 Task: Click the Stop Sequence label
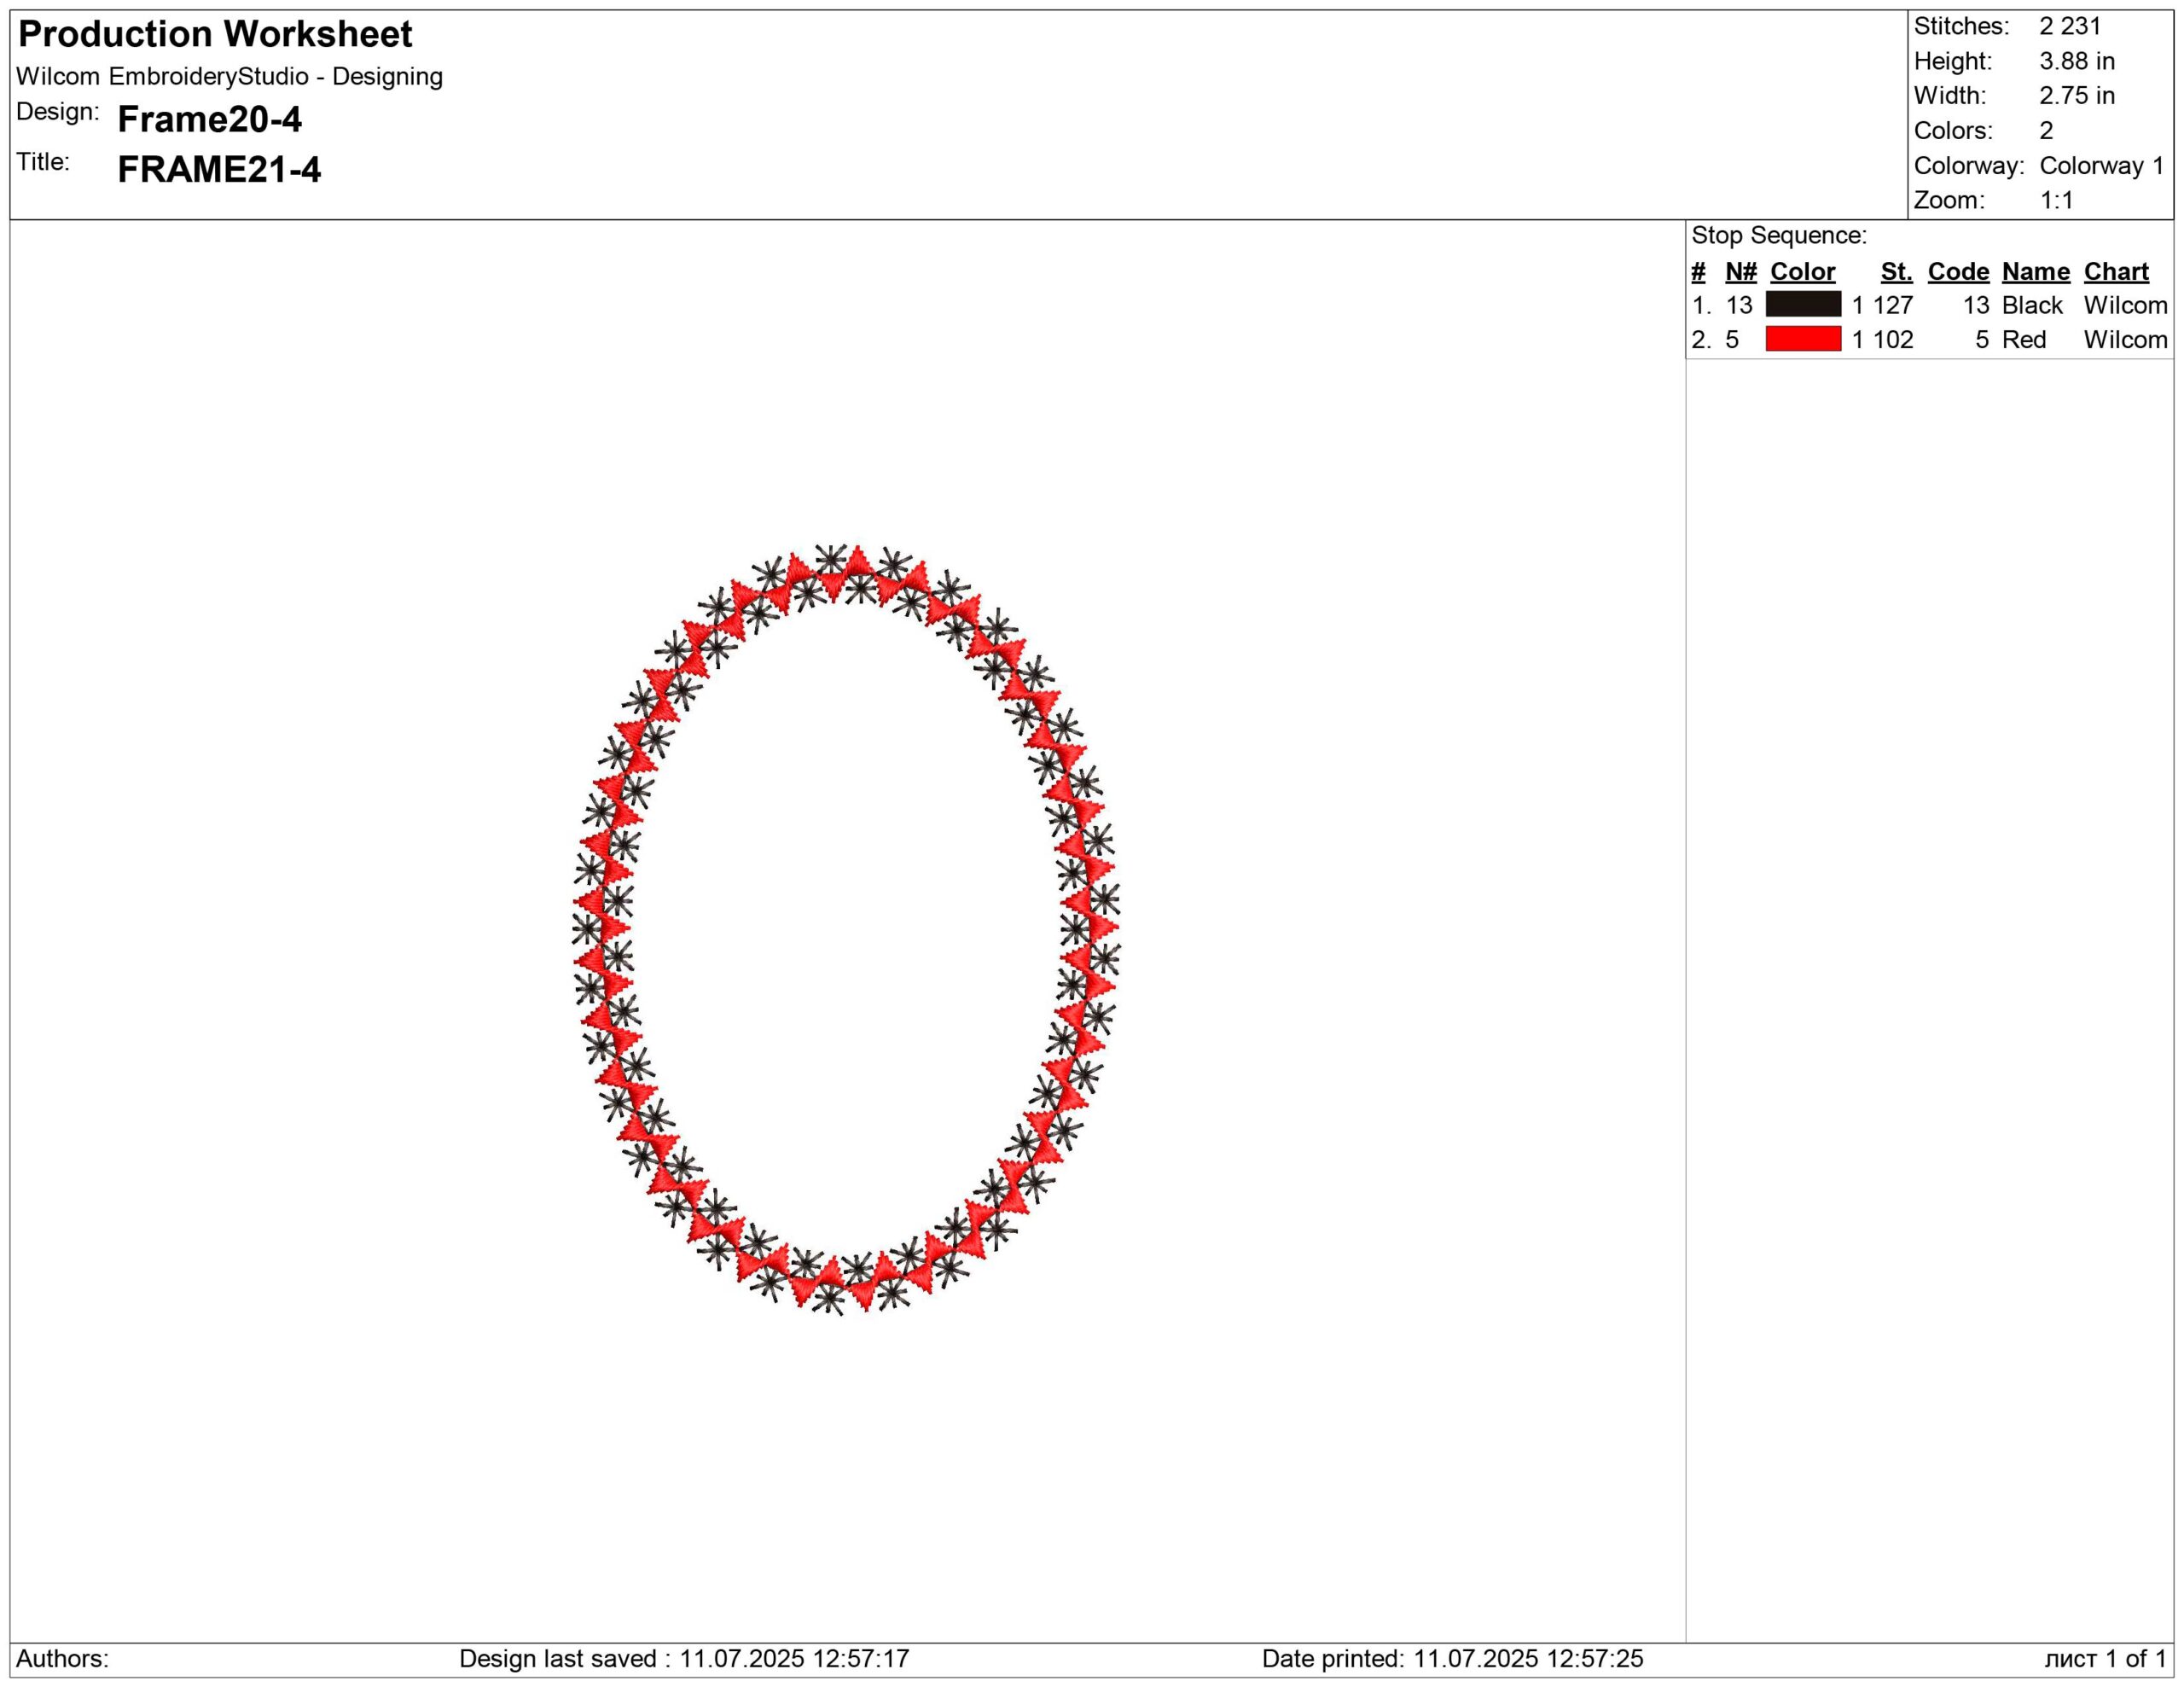[1779, 236]
